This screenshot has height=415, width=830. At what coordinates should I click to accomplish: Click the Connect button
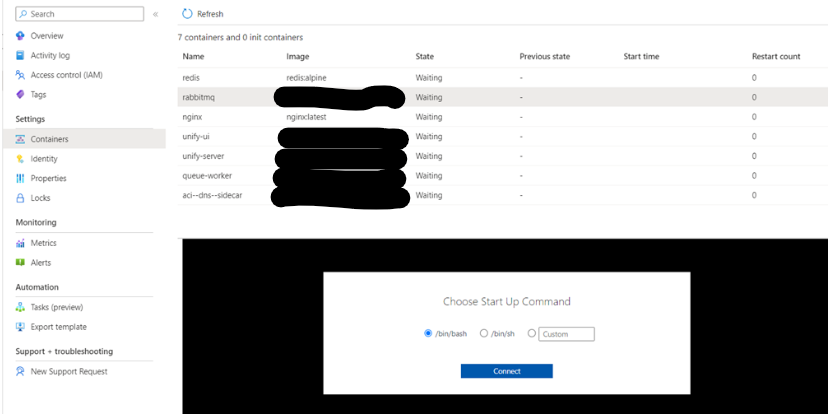click(507, 371)
